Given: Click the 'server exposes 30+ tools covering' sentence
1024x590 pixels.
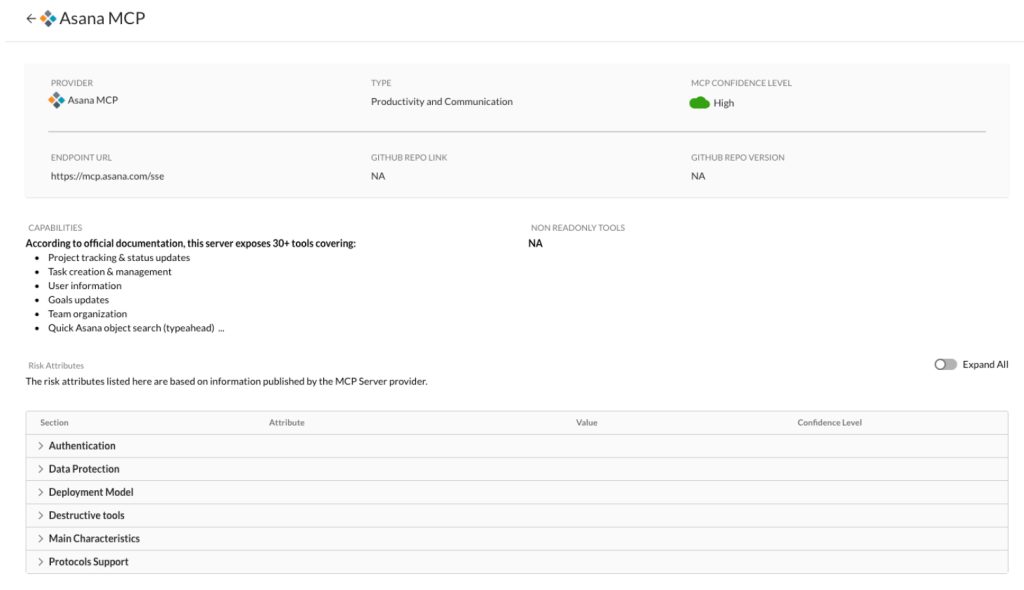Looking at the screenshot, I should click(191, 243).
